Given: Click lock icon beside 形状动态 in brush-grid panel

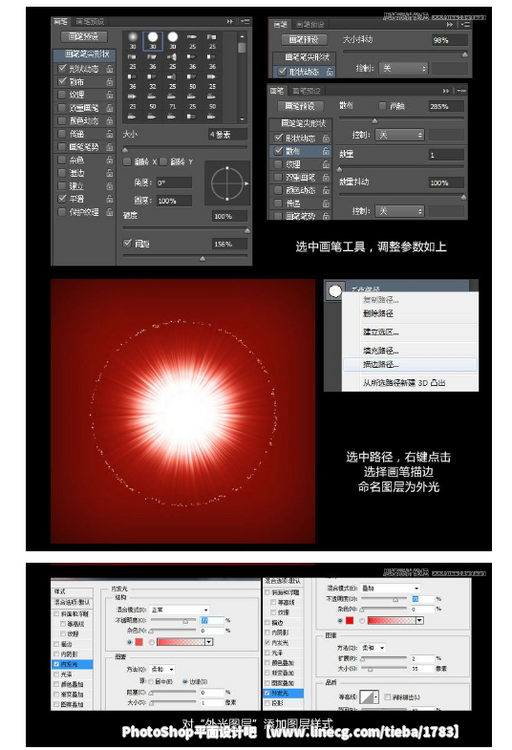Looking at the screenshot, I should pos(110,69).
